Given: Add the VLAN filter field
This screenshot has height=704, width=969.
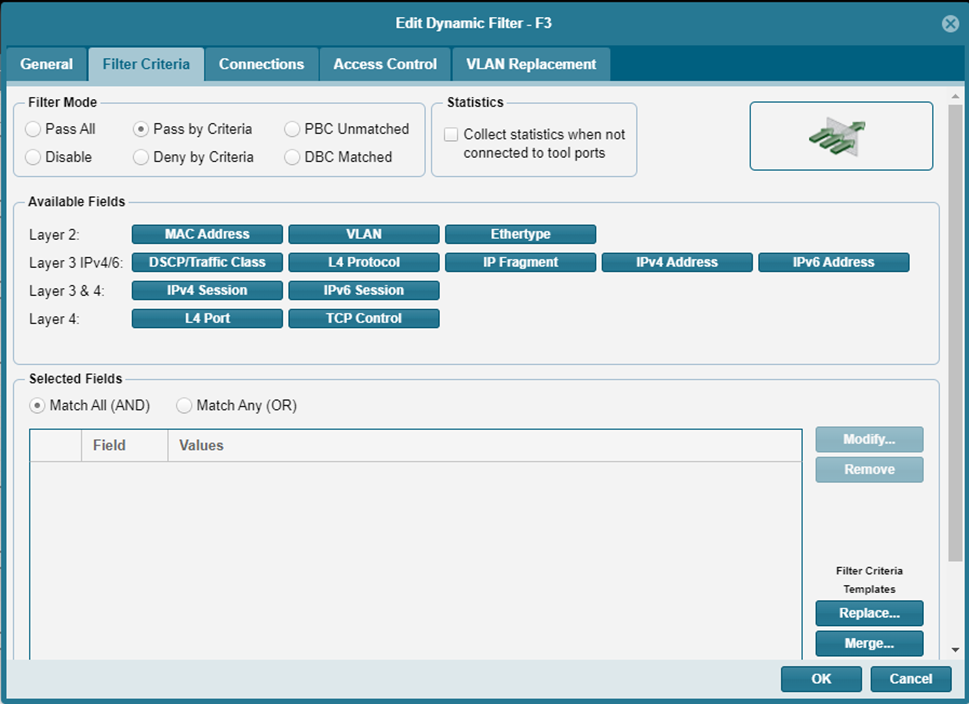Looking at the screenshot, I should pos(364,234).
